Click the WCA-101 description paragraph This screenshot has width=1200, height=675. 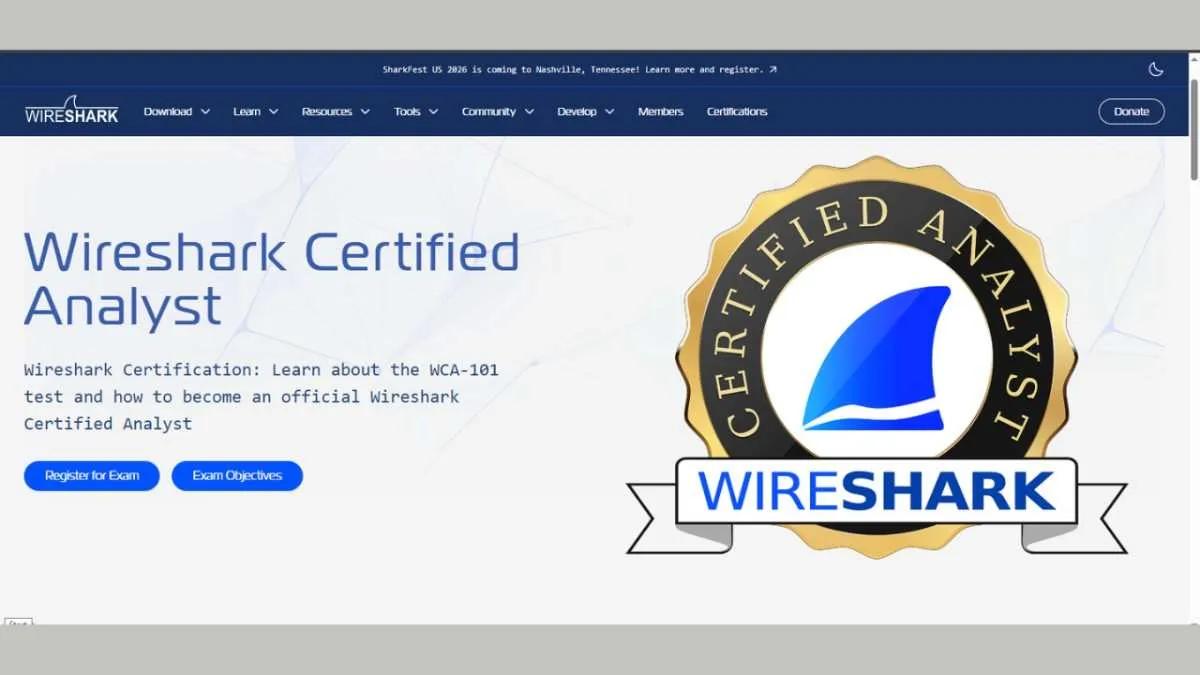coord(261,397)
